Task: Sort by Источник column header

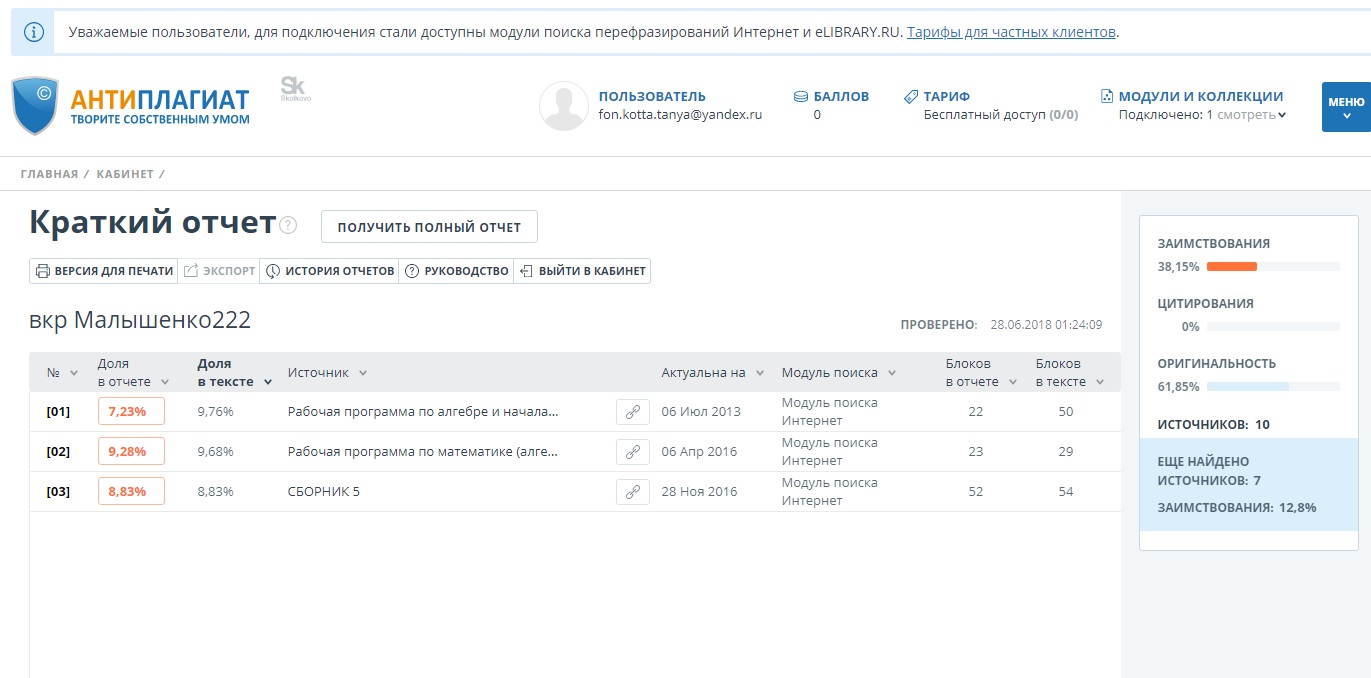Action: (x=327, y=373)
